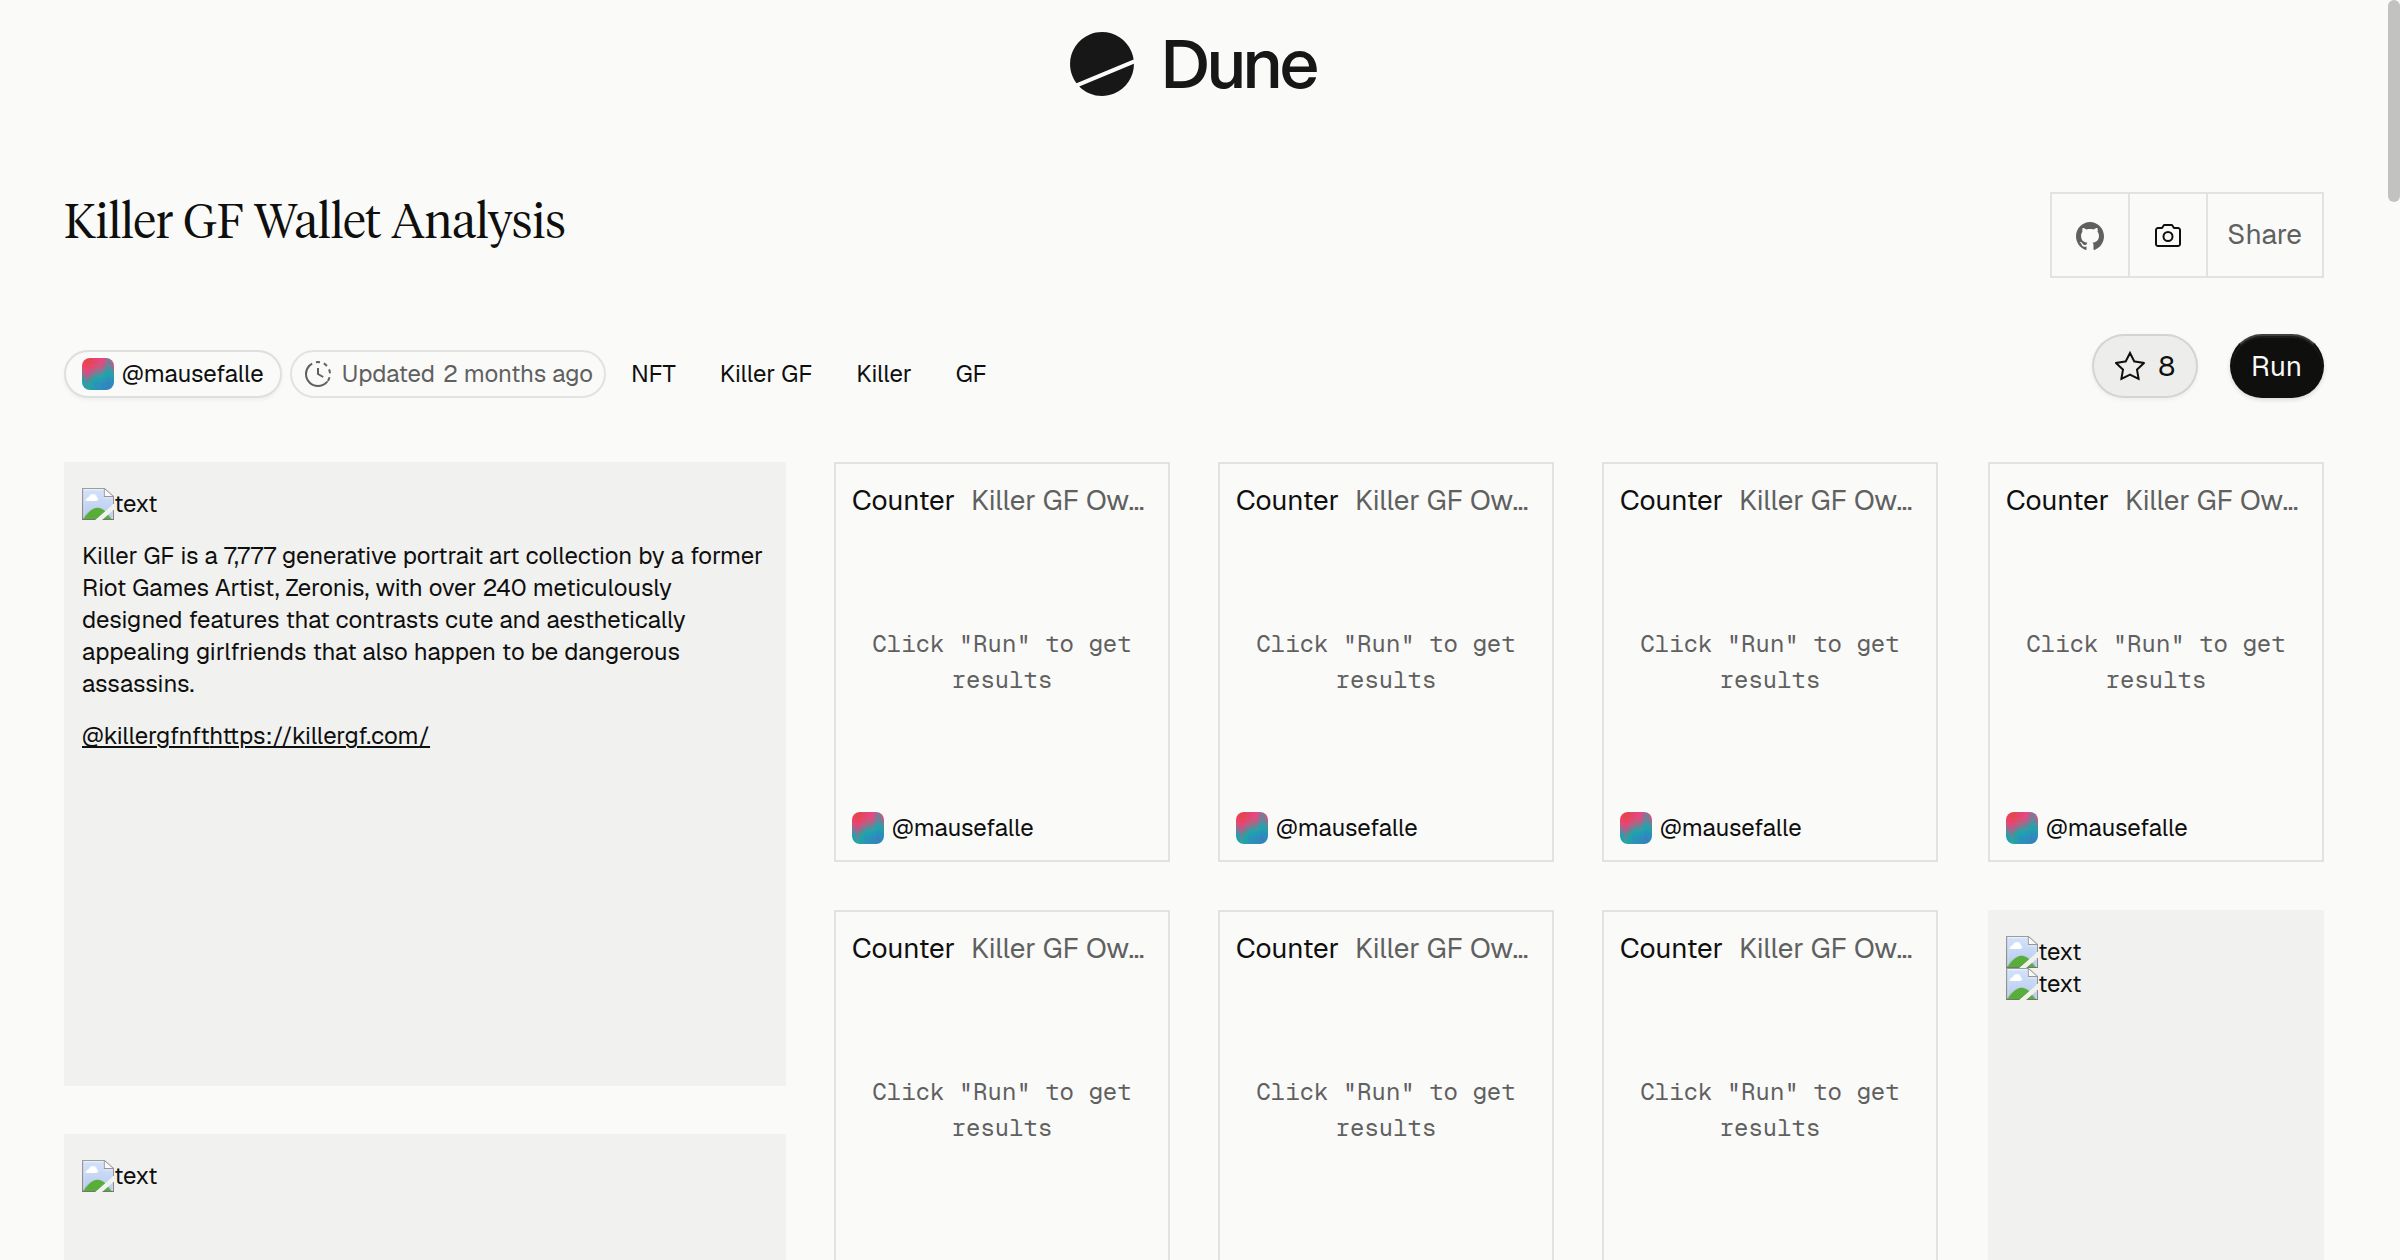Click the avatar in the first counter card
The width and height of the screenshot is (2400, 1260).
(867, 828)
